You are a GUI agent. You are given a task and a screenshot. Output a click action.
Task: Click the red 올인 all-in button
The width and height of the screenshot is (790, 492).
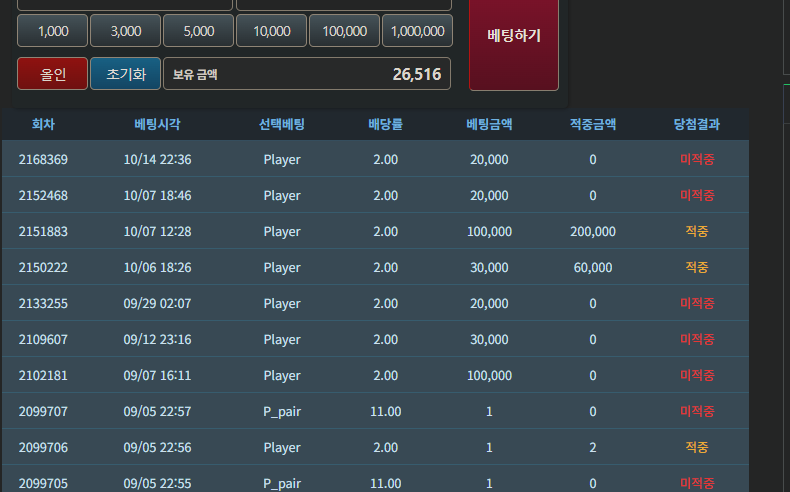pos(52,74)
